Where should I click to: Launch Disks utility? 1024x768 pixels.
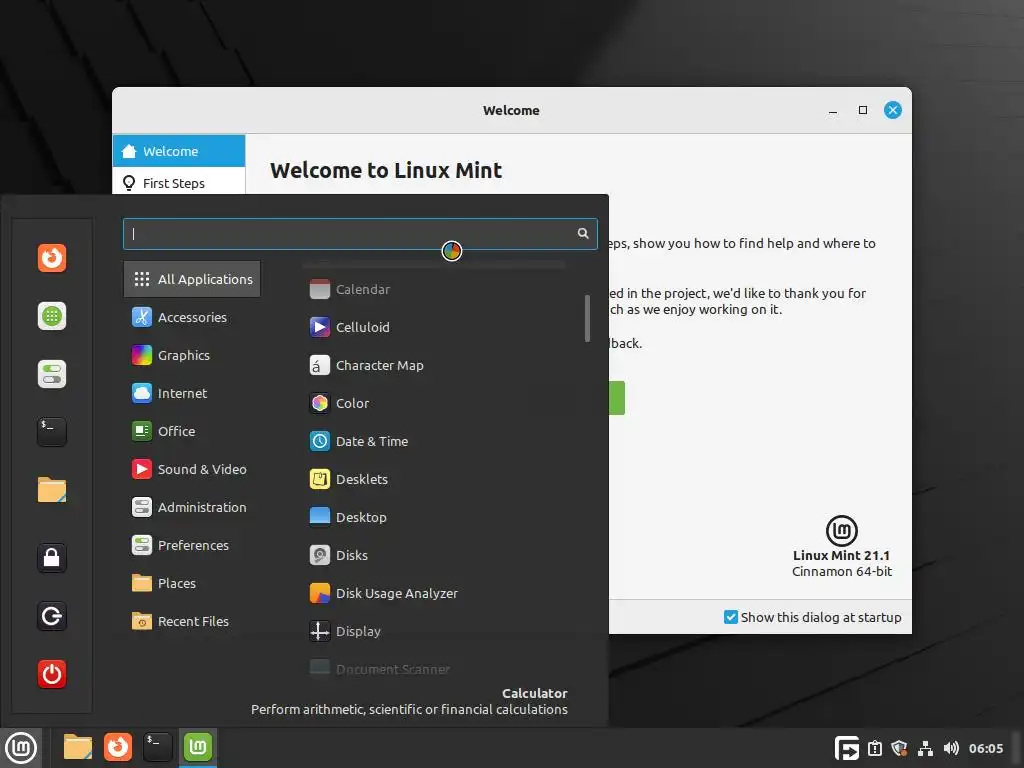(434, 555)
